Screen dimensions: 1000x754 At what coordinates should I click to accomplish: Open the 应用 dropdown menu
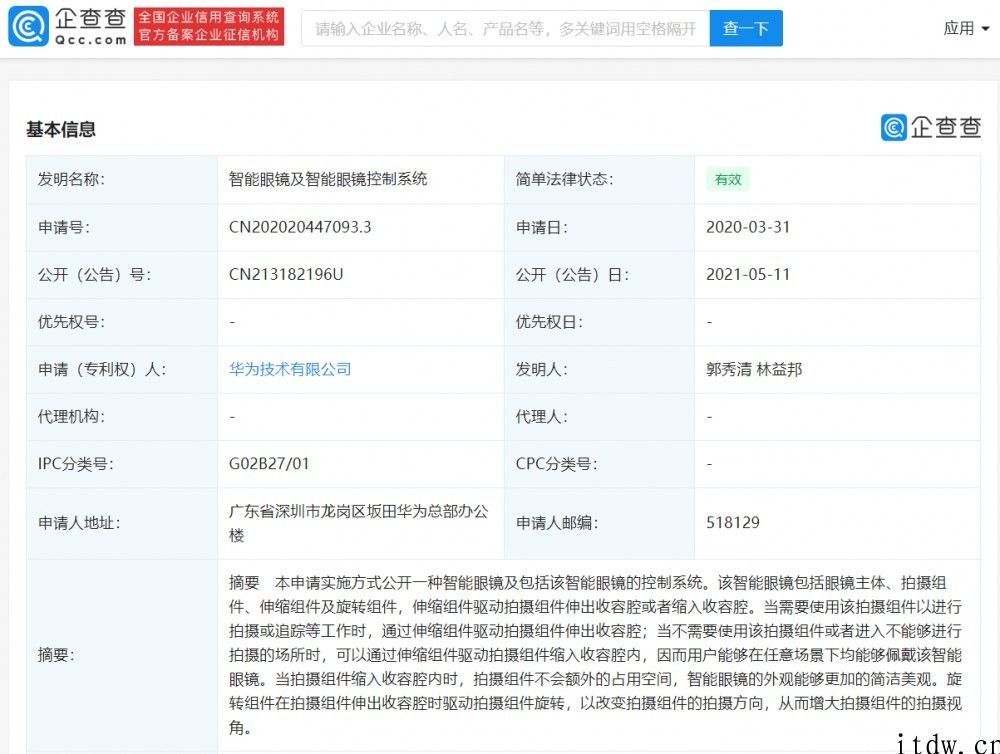[966, 29]
